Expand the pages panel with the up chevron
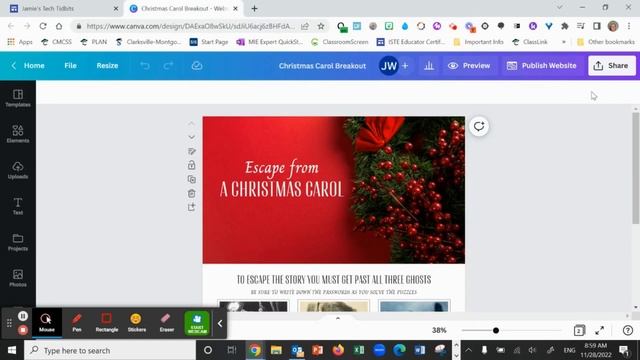Screen dimensions: 640x360 (338, 318)
